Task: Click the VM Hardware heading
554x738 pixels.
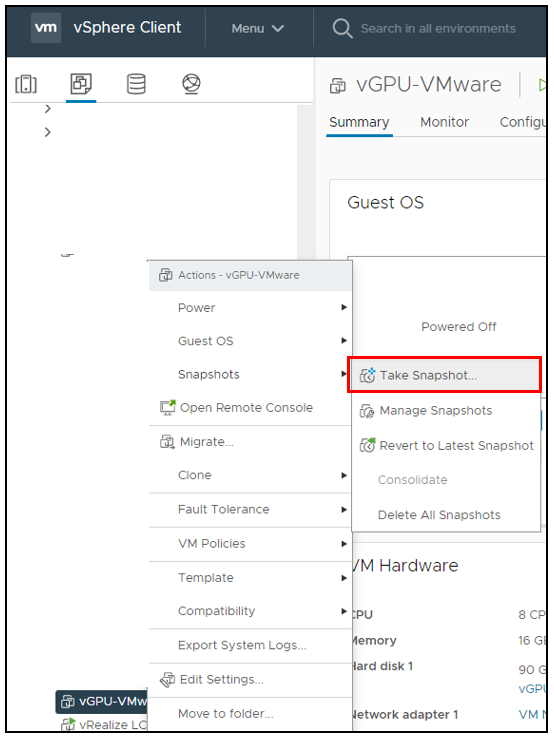Action: coord(405,565)
